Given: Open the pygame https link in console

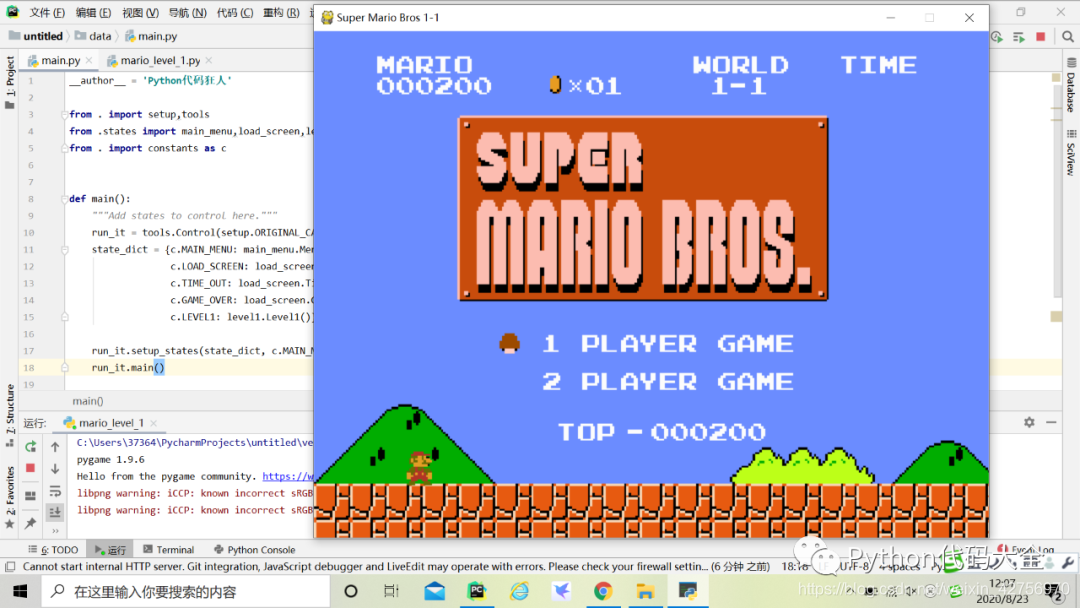Looking at the screenshot, I should 287,476.
